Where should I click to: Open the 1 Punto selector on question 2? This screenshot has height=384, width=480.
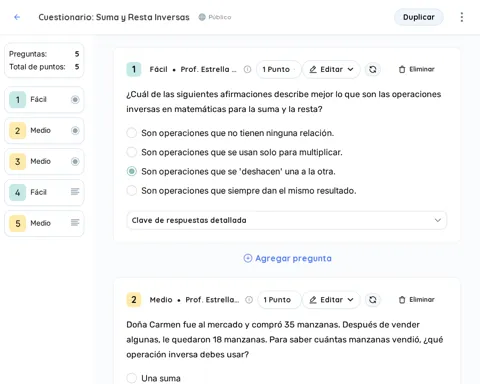click(279, 300)
